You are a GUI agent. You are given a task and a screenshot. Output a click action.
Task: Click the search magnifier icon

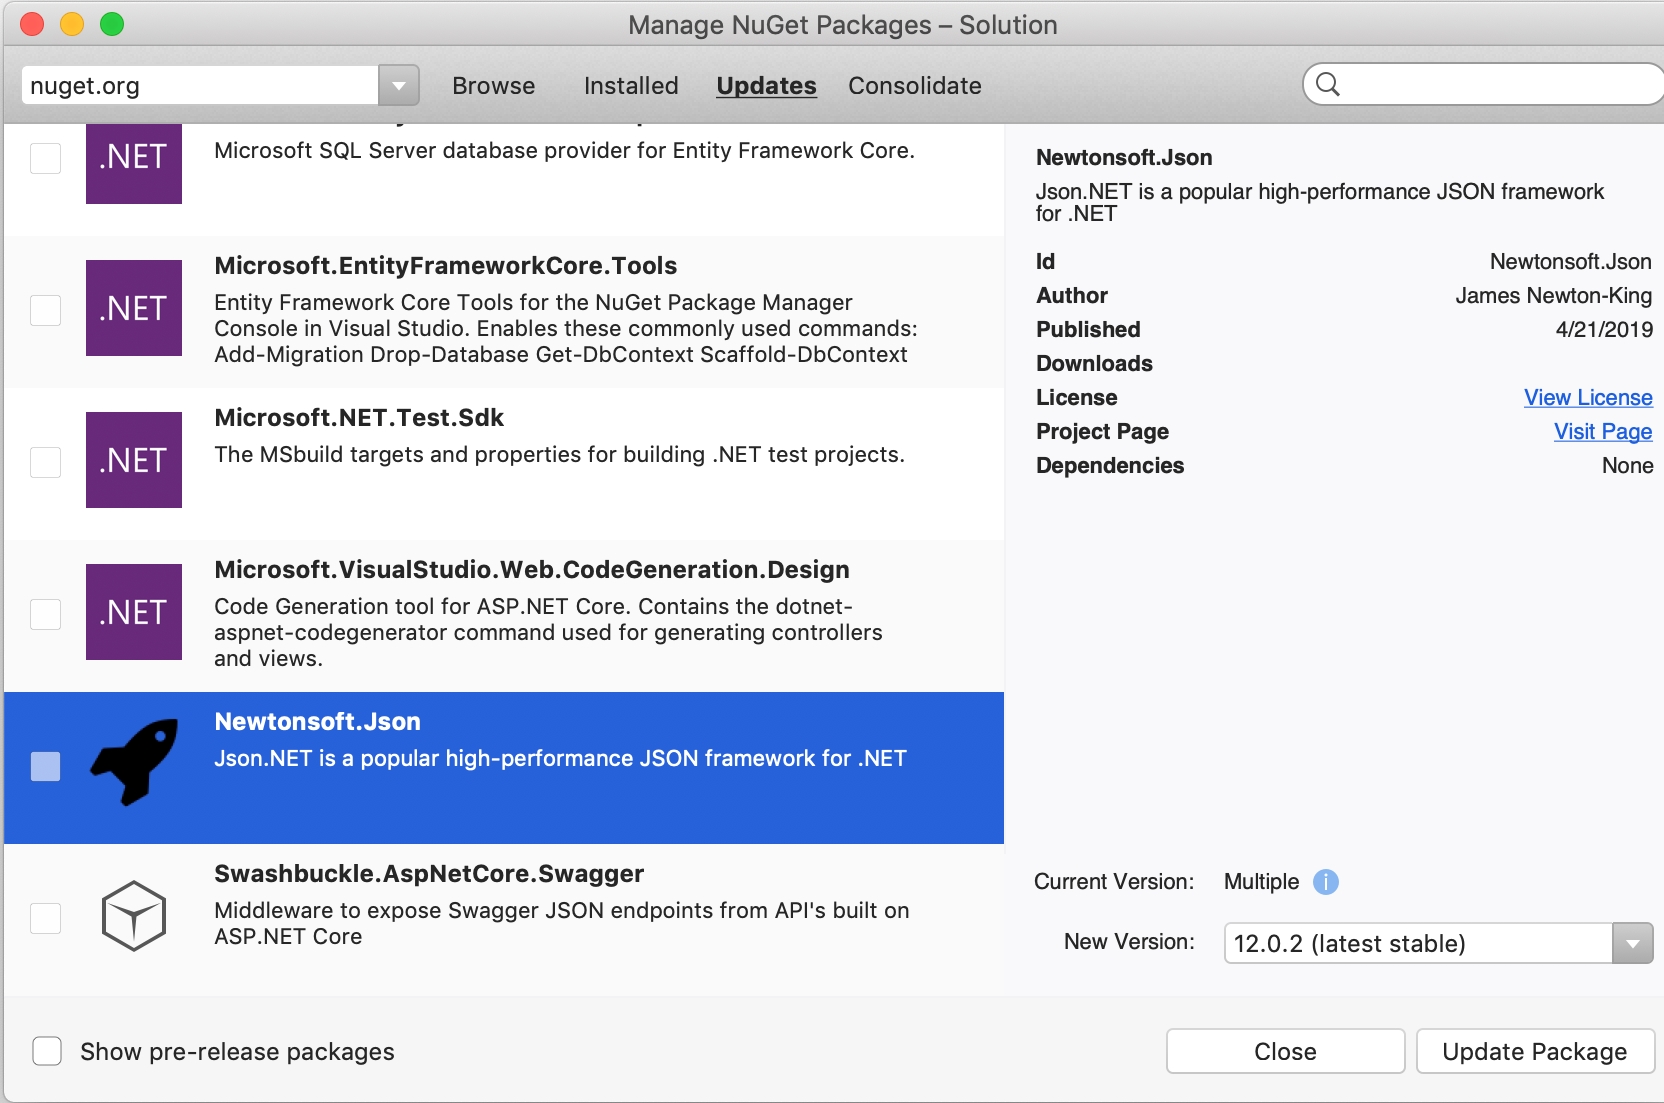coord(1328,85)
